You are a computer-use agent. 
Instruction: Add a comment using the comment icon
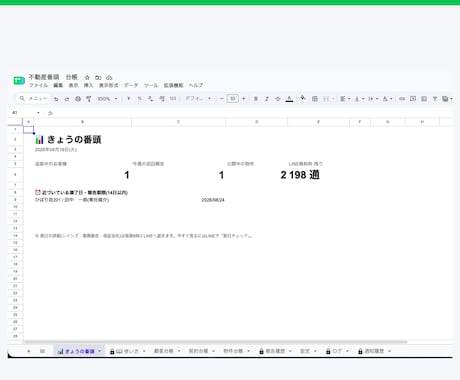tap(413, 99)
